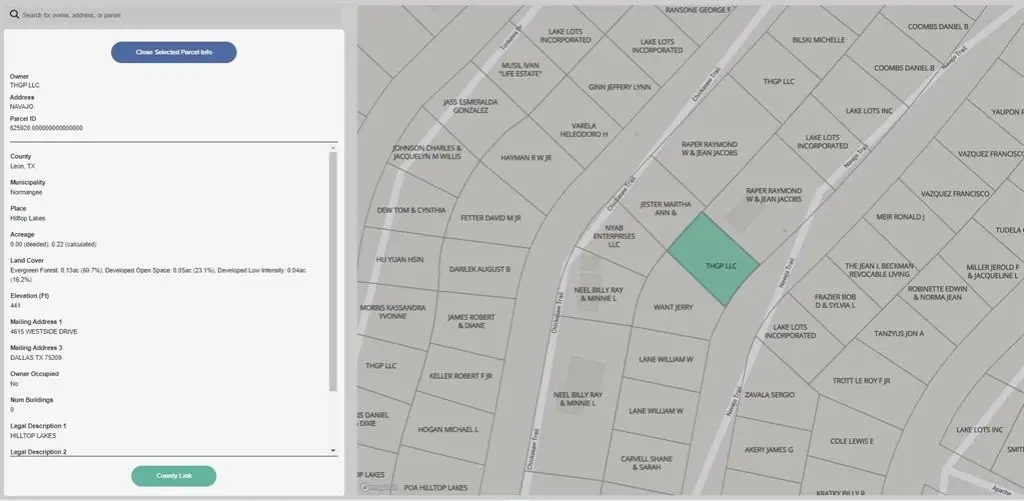This screenshot has width=1024, height=501.
Task: Focus the owner, address, or parcel search field
Action: coord(180,15)
